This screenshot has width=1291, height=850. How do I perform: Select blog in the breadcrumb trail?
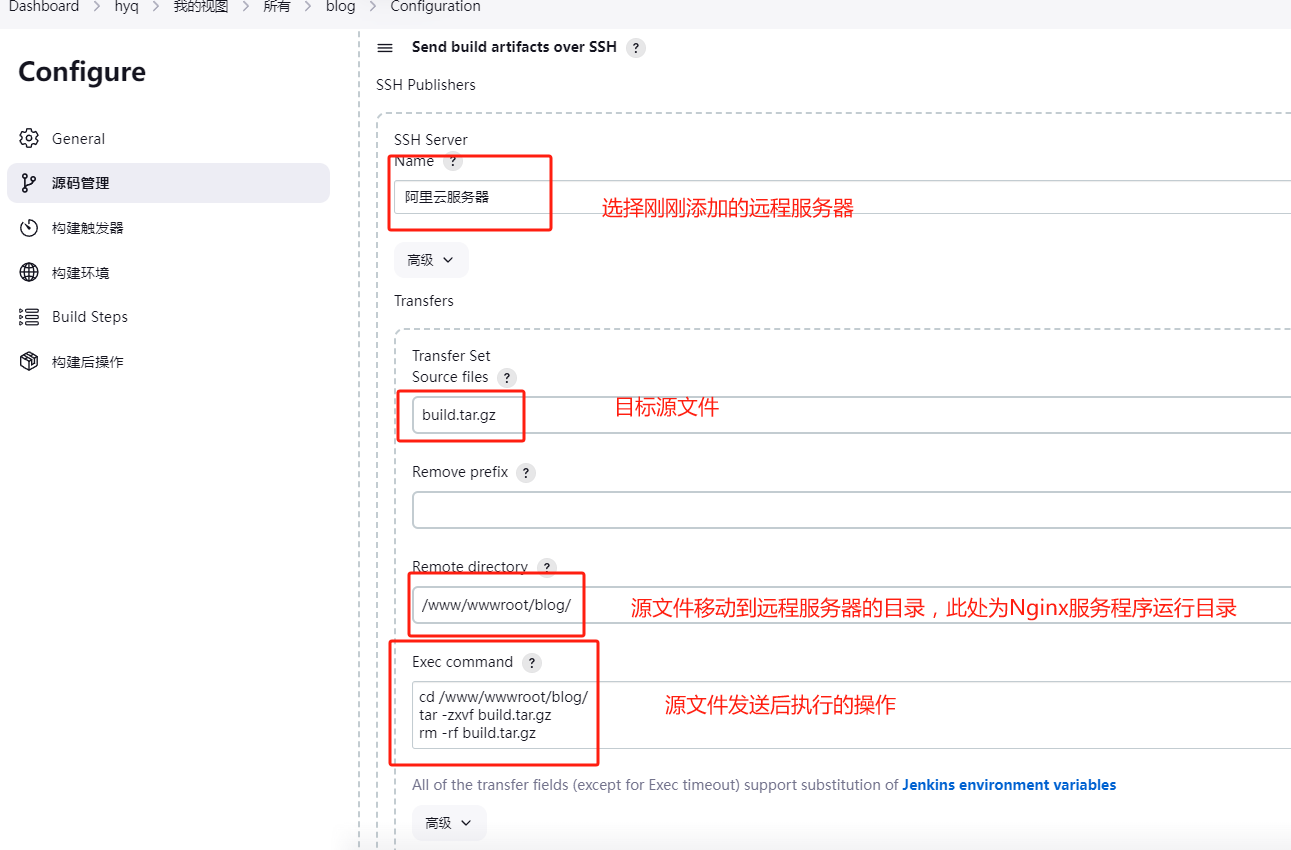[x=340, y=7]
